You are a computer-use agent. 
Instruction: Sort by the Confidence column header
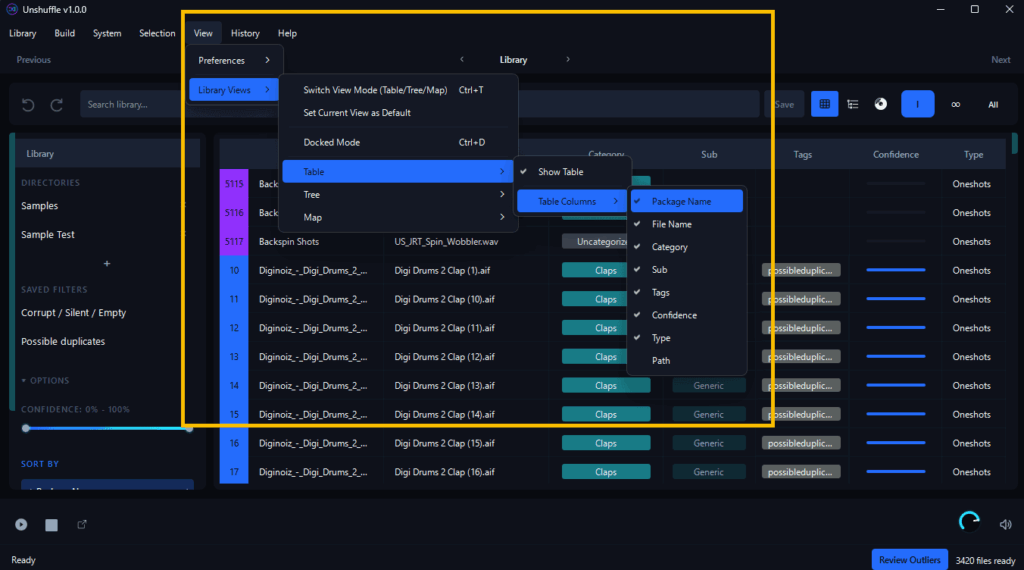coord(895,155)
